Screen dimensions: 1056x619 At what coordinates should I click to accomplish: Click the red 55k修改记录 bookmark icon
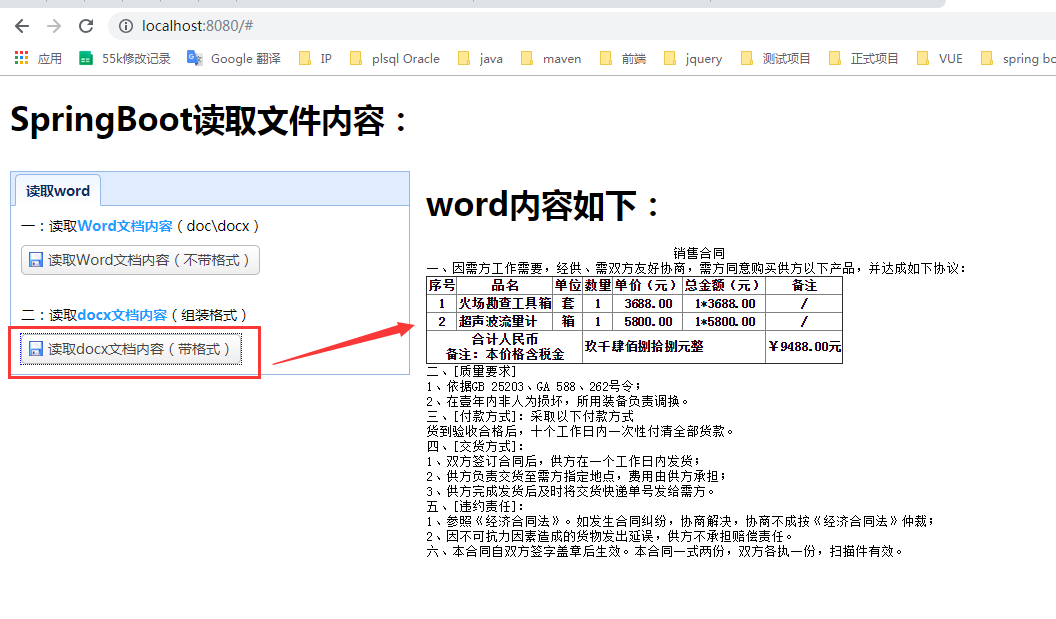click(x=85, y=58)
